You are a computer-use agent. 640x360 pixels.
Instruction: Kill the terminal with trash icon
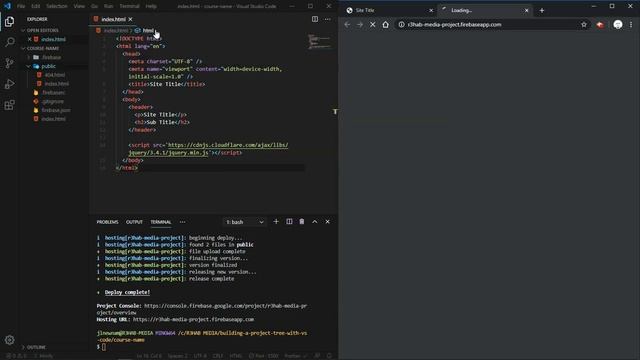302,222
